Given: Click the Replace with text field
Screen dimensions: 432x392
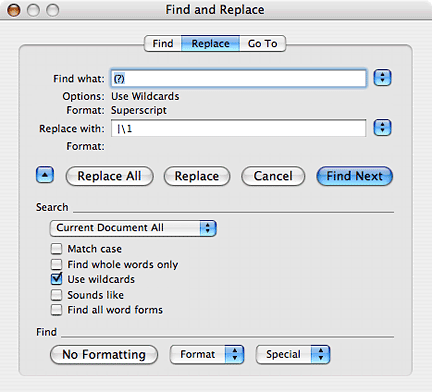Looking at the screenshot, I should [238, 128].
